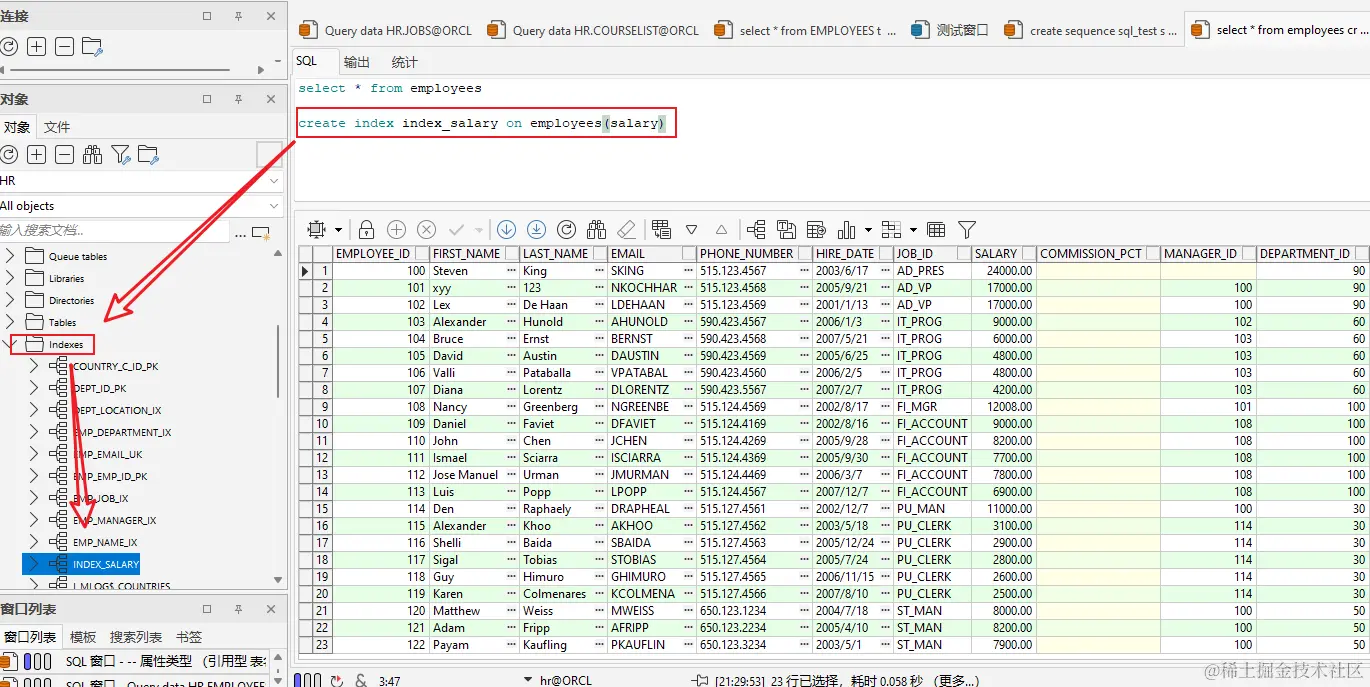Add a connection with plus icon in 连接 panel
Viewport: 1370px width, 687px height.
click(36, 47)
